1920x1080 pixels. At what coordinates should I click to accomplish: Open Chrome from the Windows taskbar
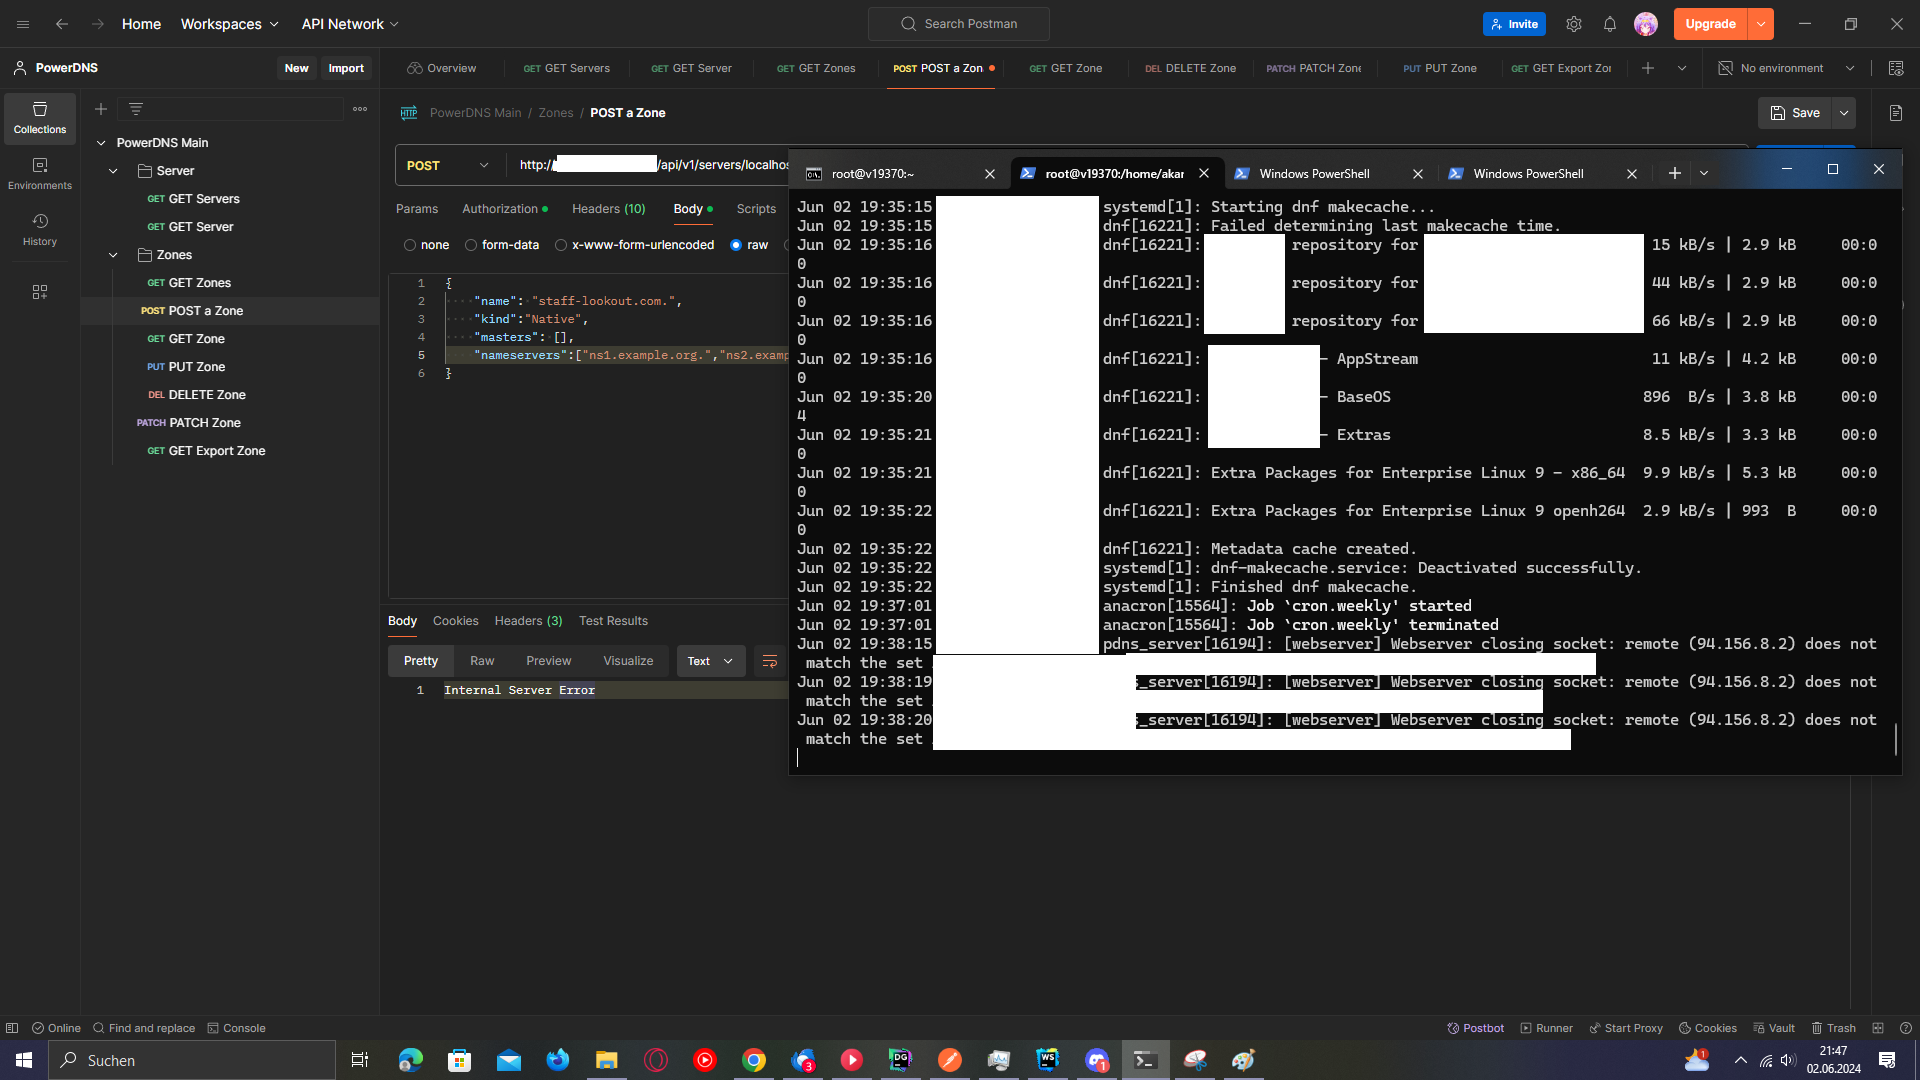pyautogui.click(x=754, y=1060)
